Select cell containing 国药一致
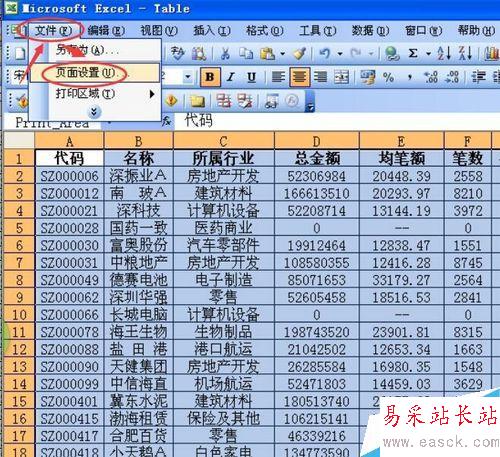This screenshot has height=457, width=500. pos(139,228)
